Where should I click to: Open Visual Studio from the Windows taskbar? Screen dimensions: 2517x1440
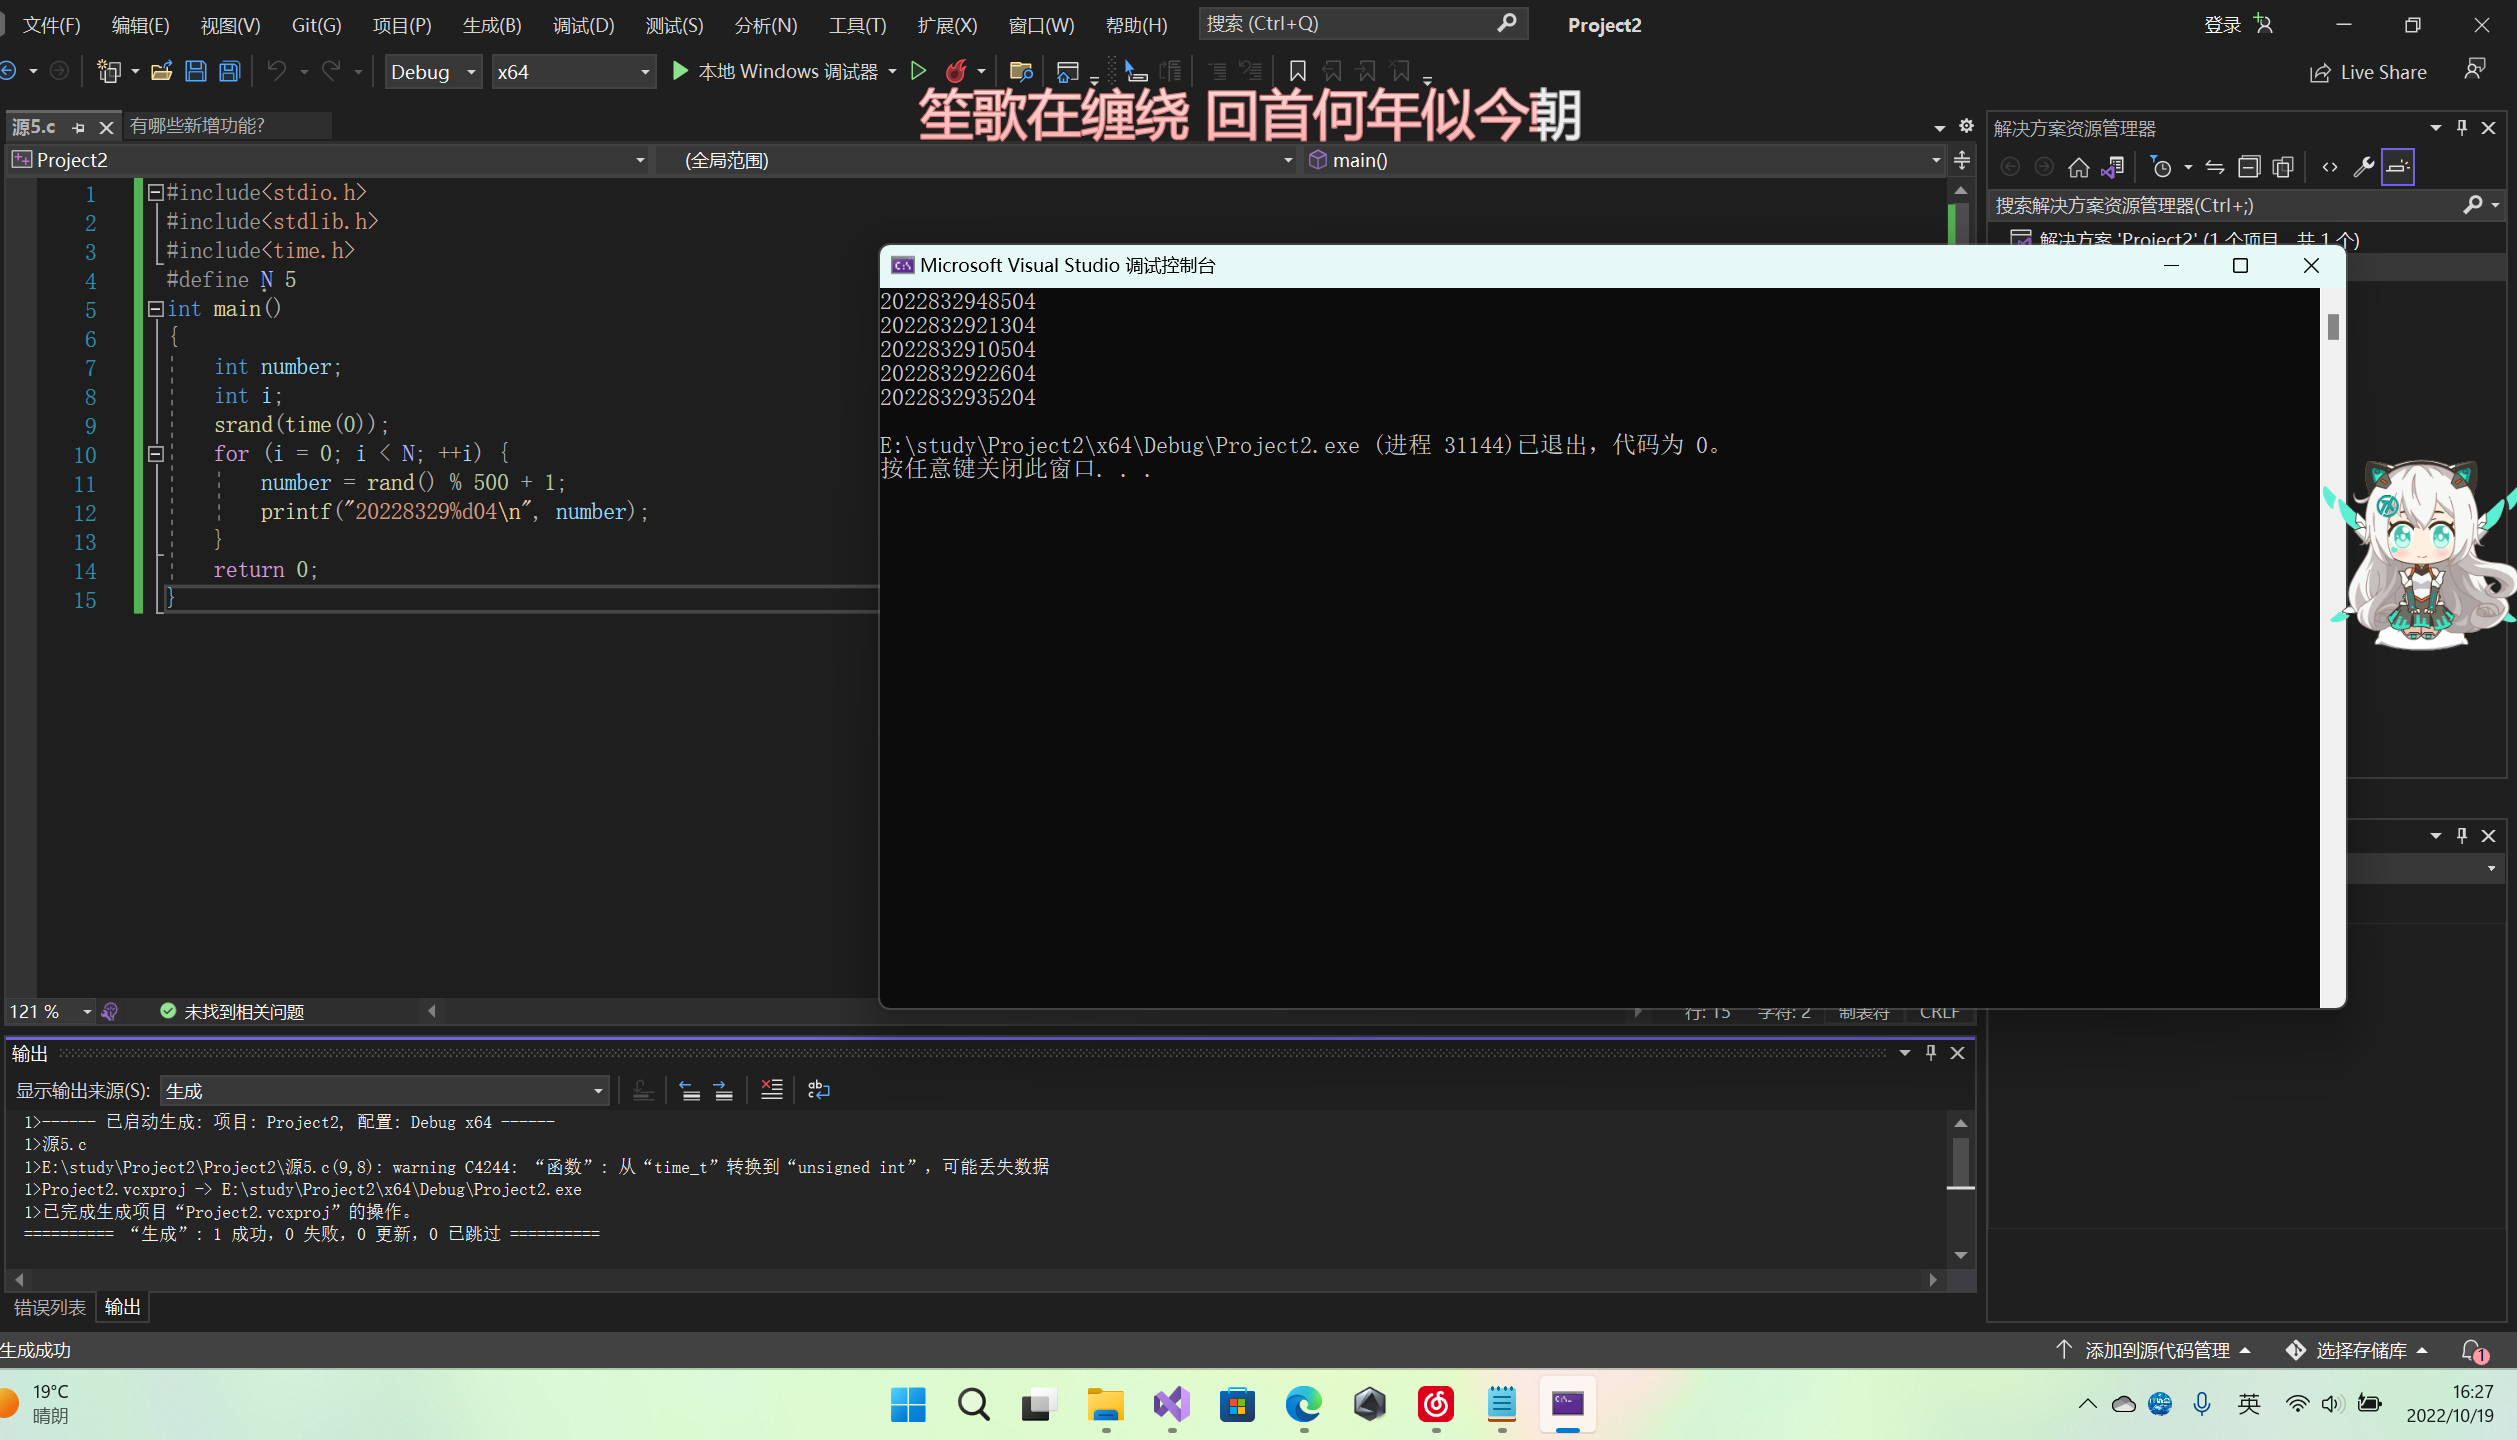point(1171,1405)
